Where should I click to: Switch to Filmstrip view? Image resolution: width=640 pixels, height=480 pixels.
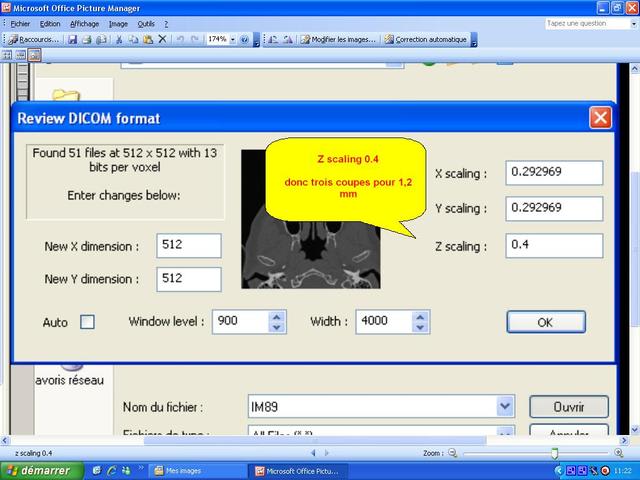click(x=20, y=55)
